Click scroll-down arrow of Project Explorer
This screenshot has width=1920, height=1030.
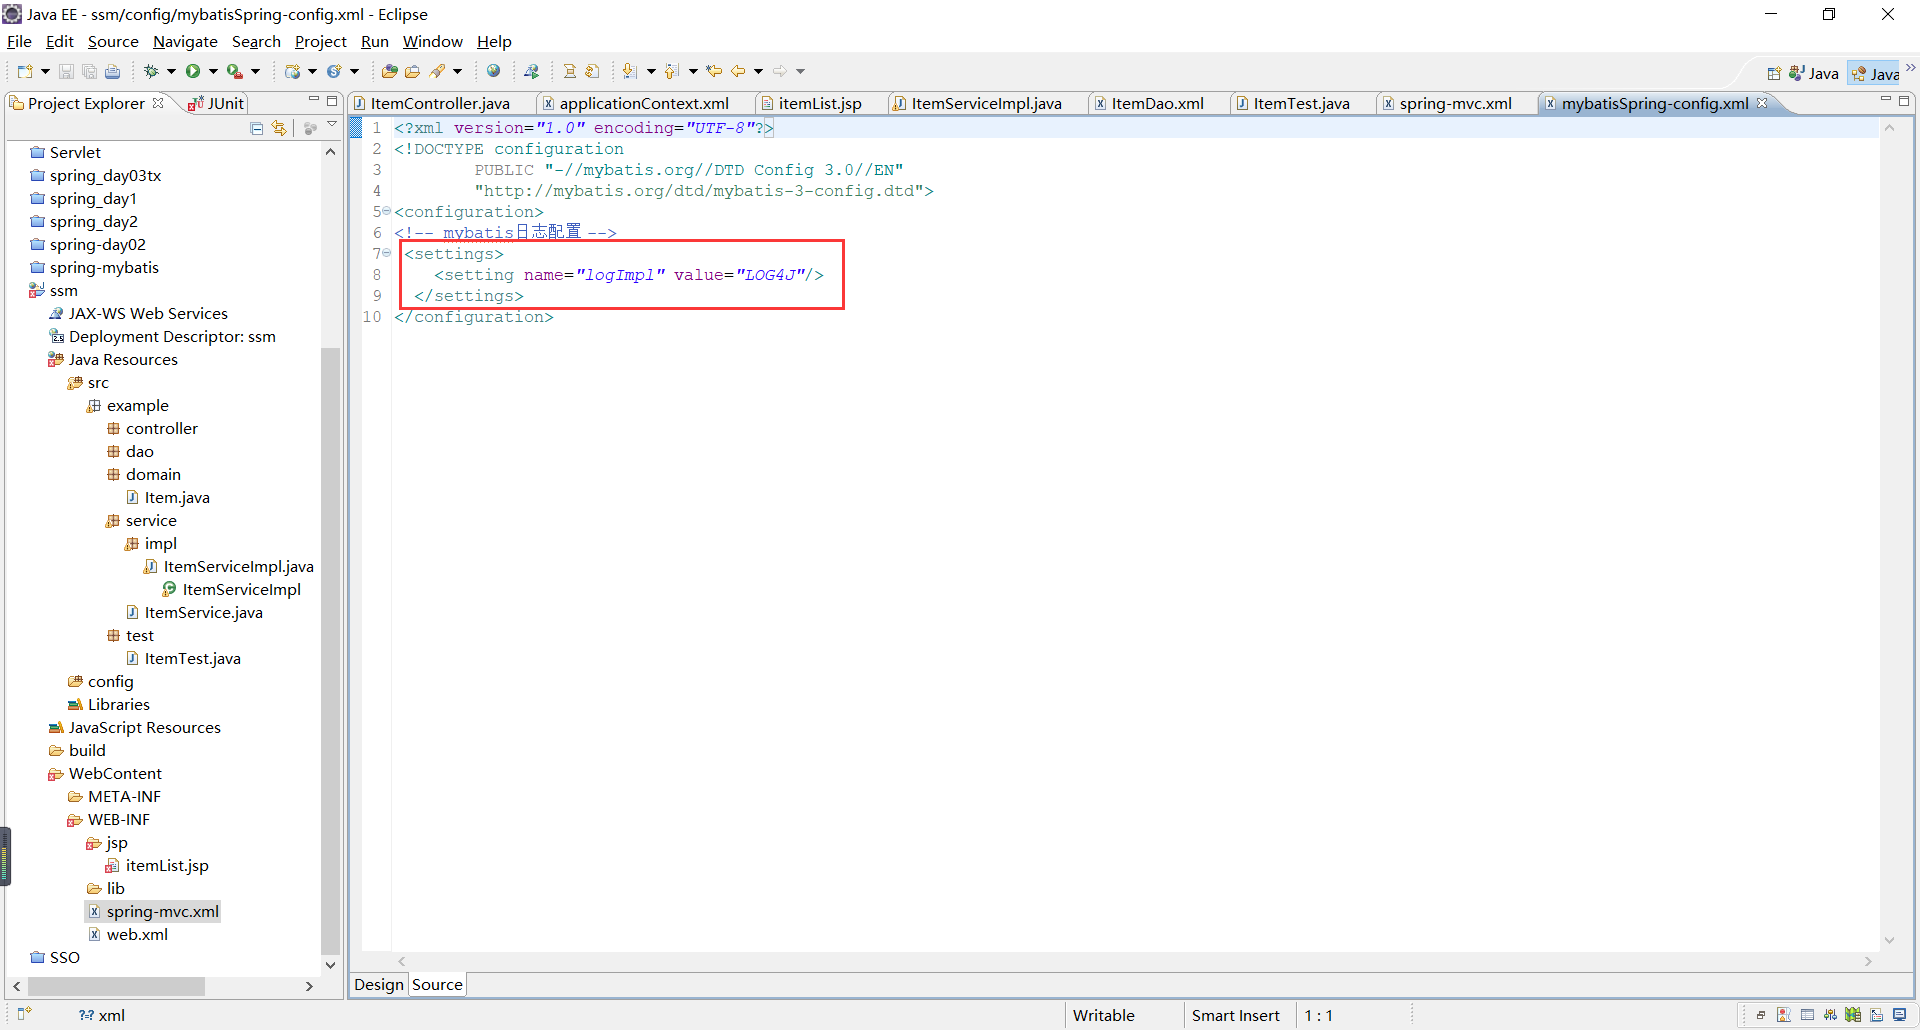click(x=330, y=965)
